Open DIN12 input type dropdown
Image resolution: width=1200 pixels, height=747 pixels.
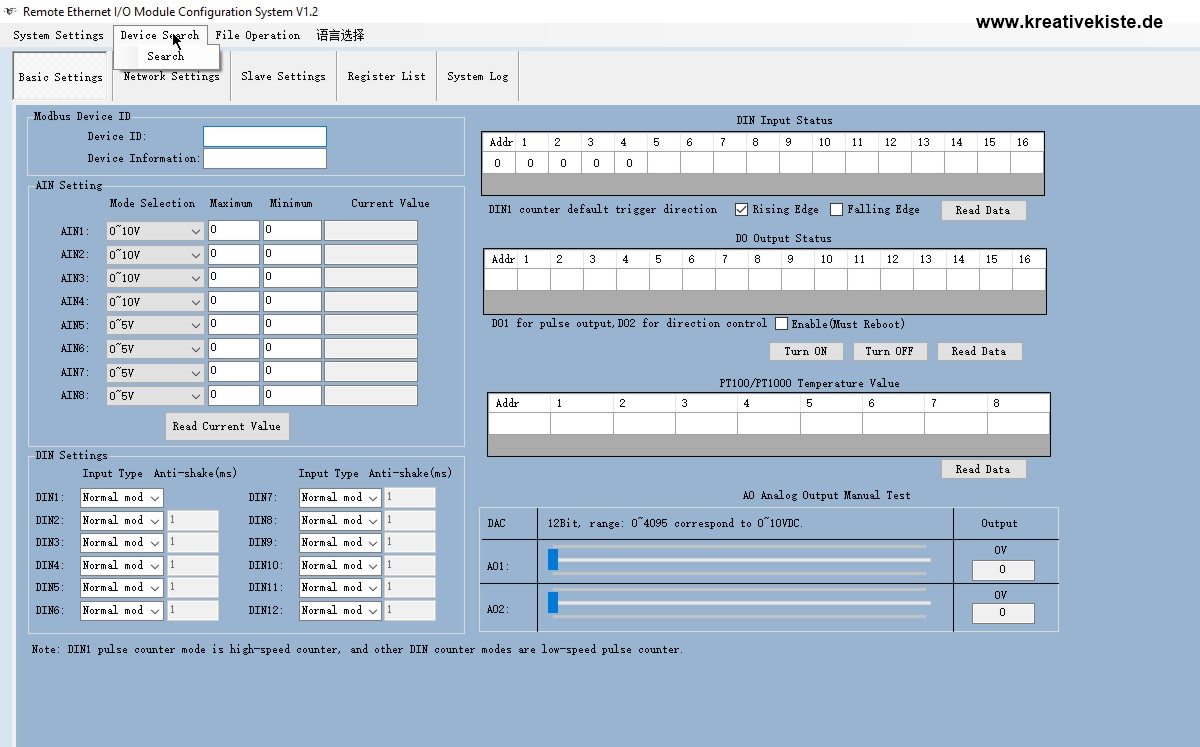(x=340, y=610)
